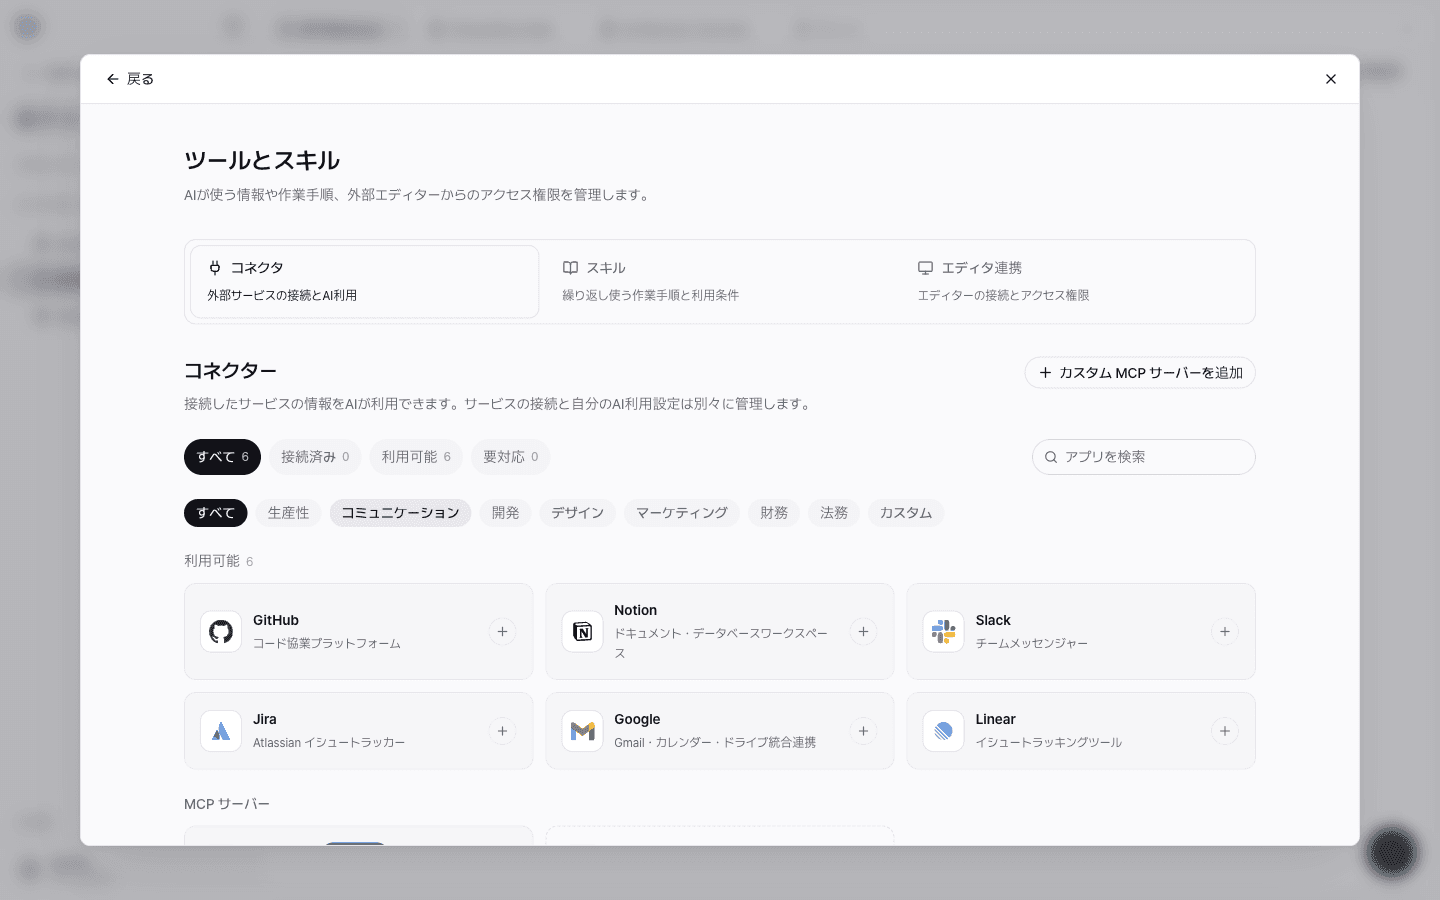The height and width of the screenshot is (900, 1440).
Task: Click the Google card title
Action: tap(637, 719)
